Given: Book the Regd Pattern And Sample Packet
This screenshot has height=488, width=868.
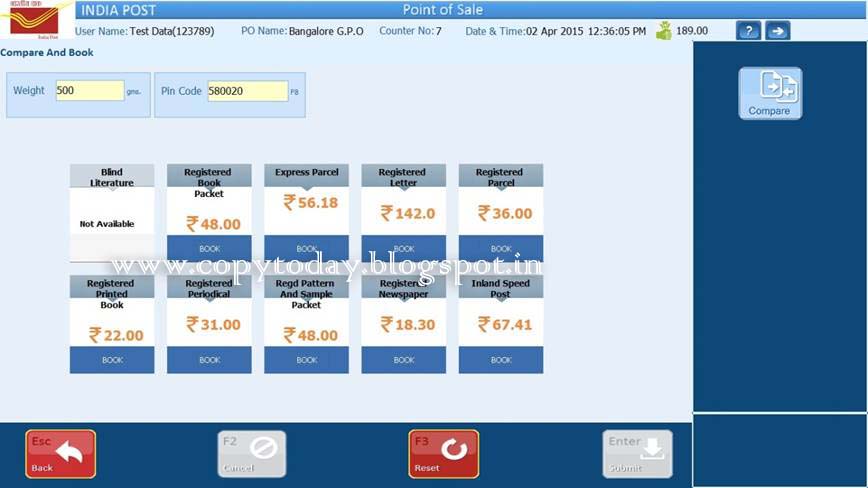Looking at the screenshot, I should 307,360.
